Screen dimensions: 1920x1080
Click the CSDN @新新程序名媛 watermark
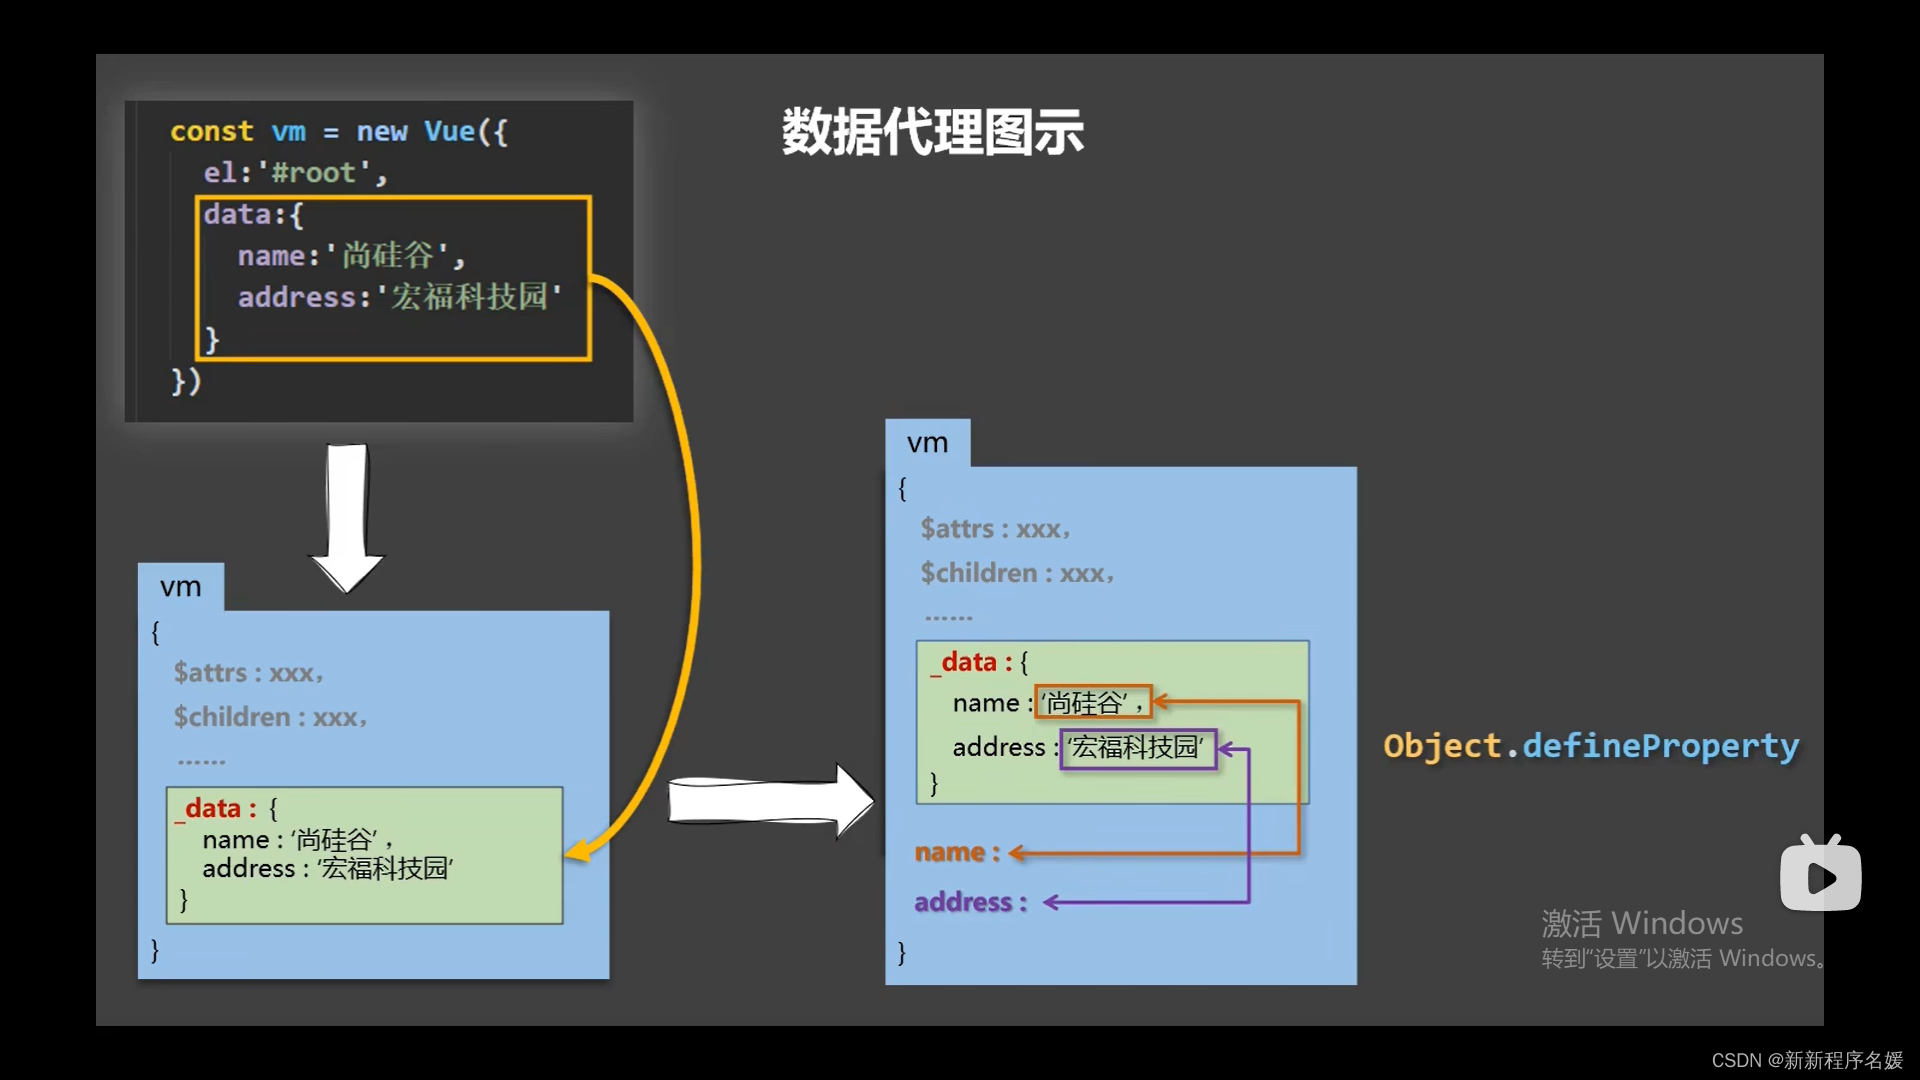[x=1806, y=1060]
